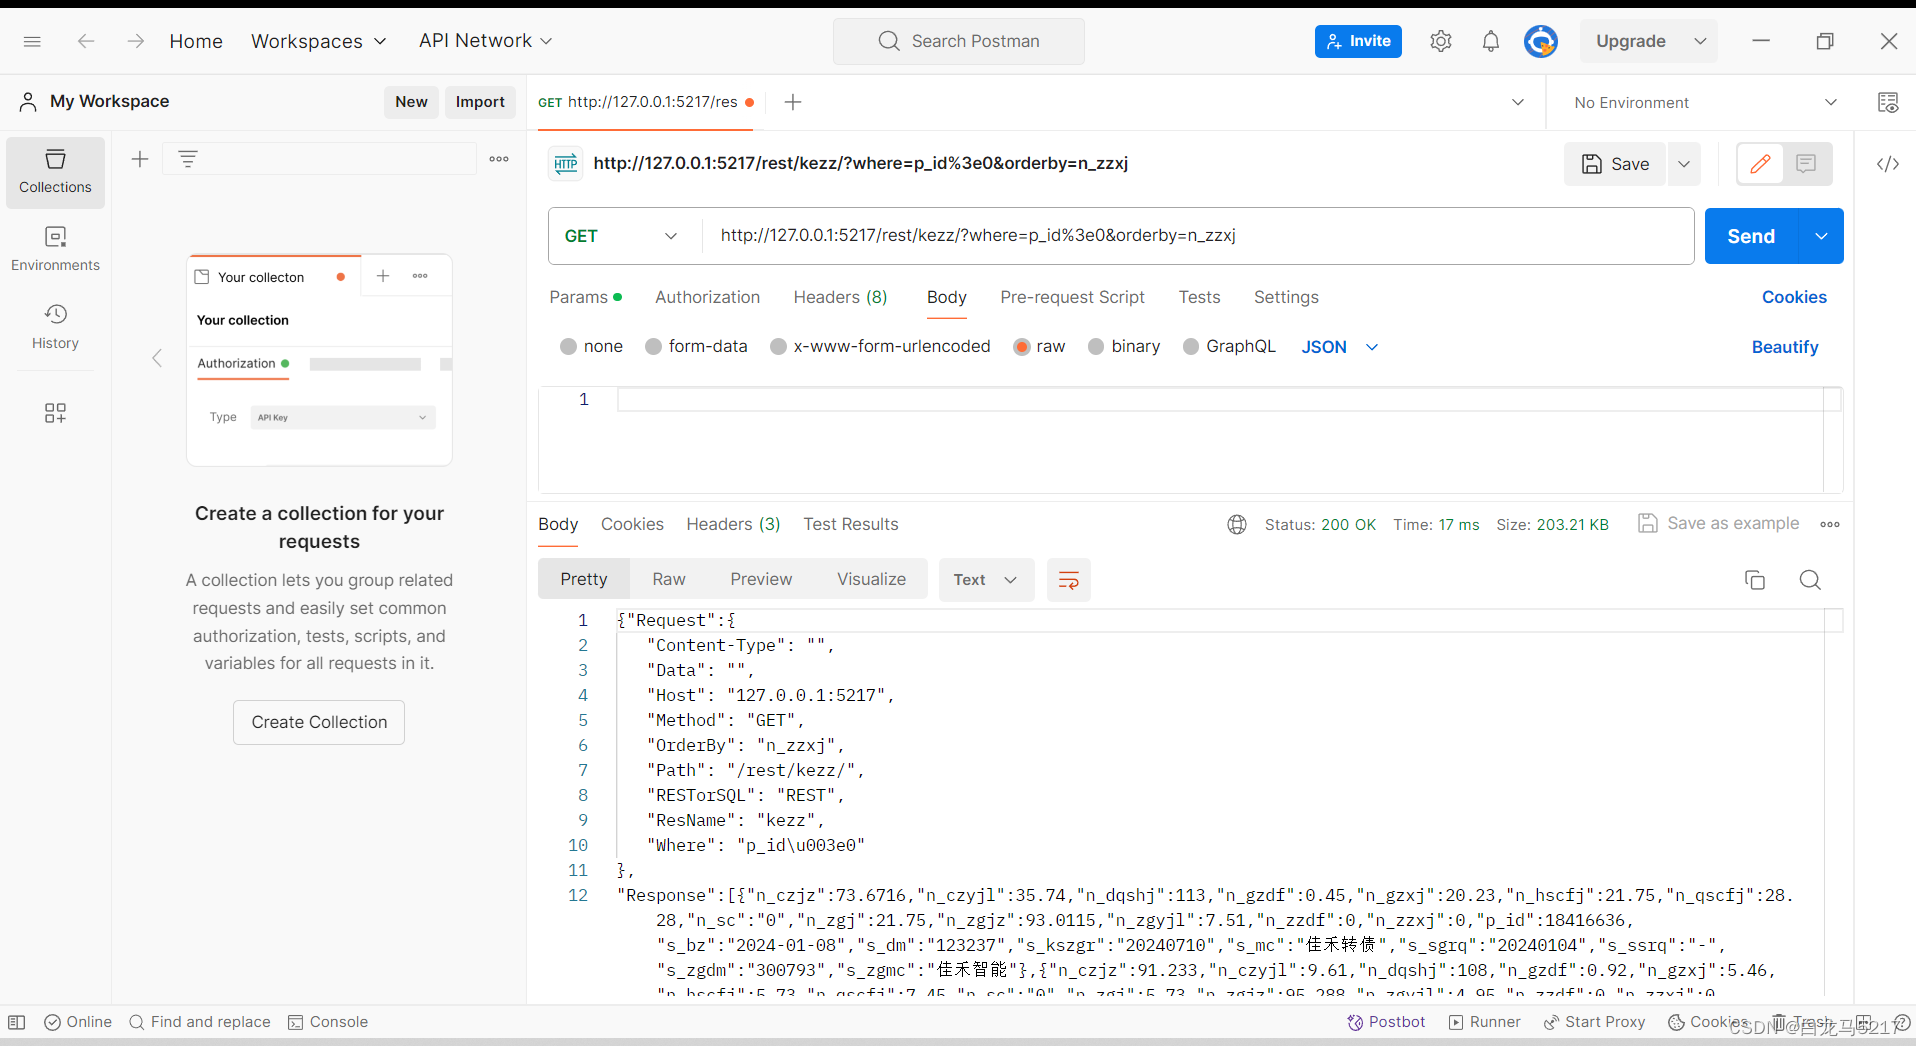The width and height of the screenshot is (1916, 1046).
Task: View the Test Results tab
Action: [x=850, y=524]
